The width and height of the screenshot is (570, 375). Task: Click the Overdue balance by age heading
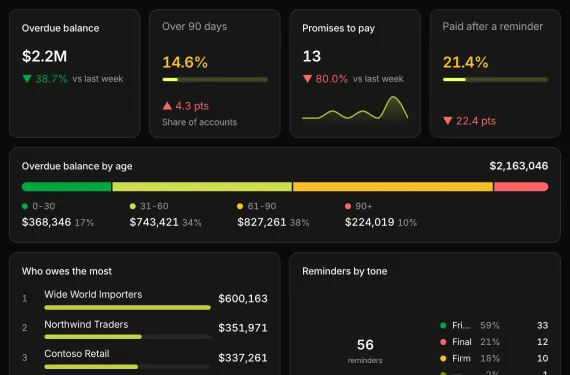[77, 166]
